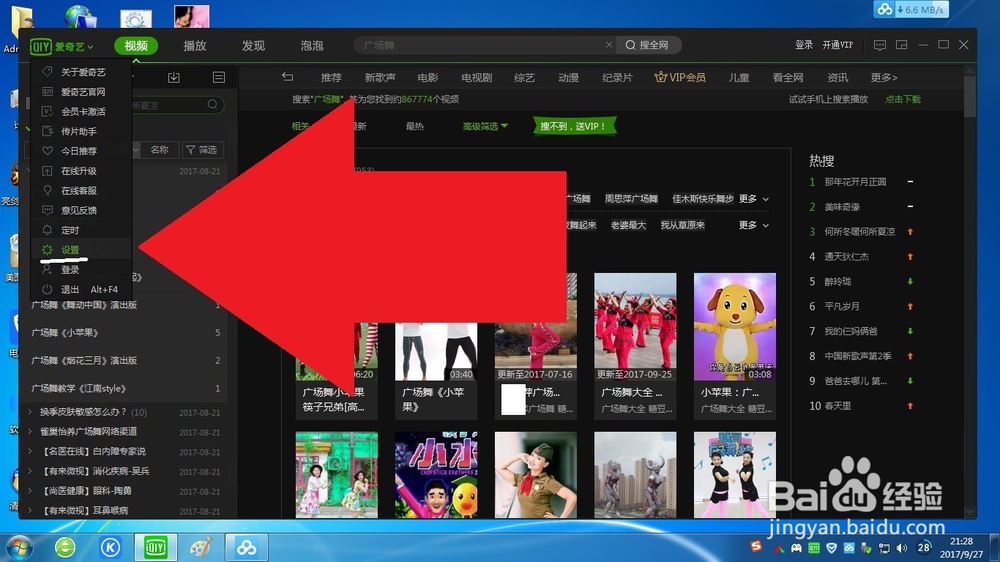Open the 综艺 channel
1000x562 pixels.
click(524, 78)
